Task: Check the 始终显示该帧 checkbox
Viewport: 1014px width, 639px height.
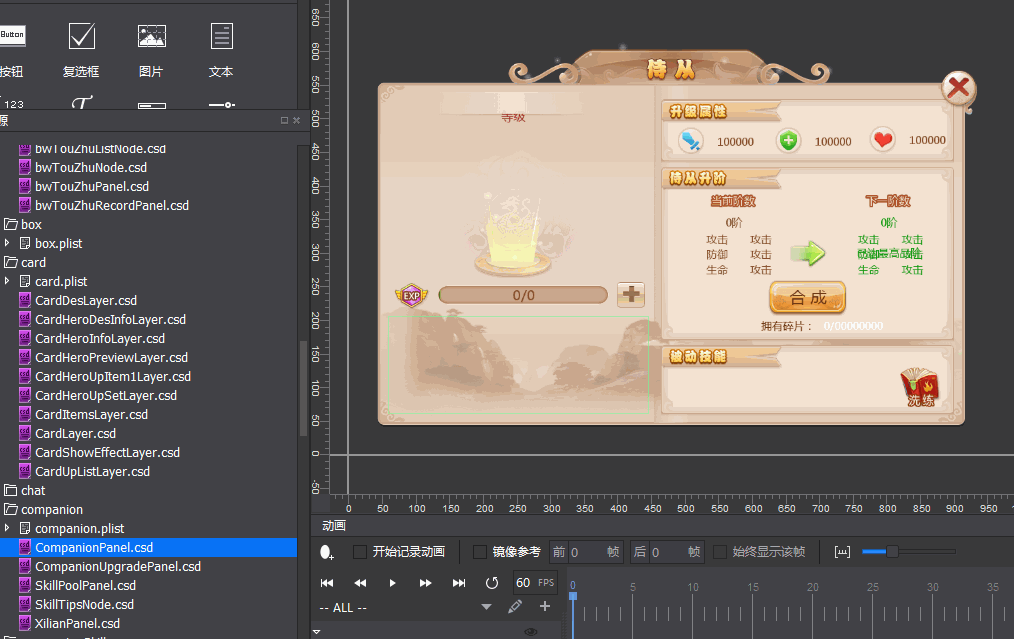Action: 720,552
